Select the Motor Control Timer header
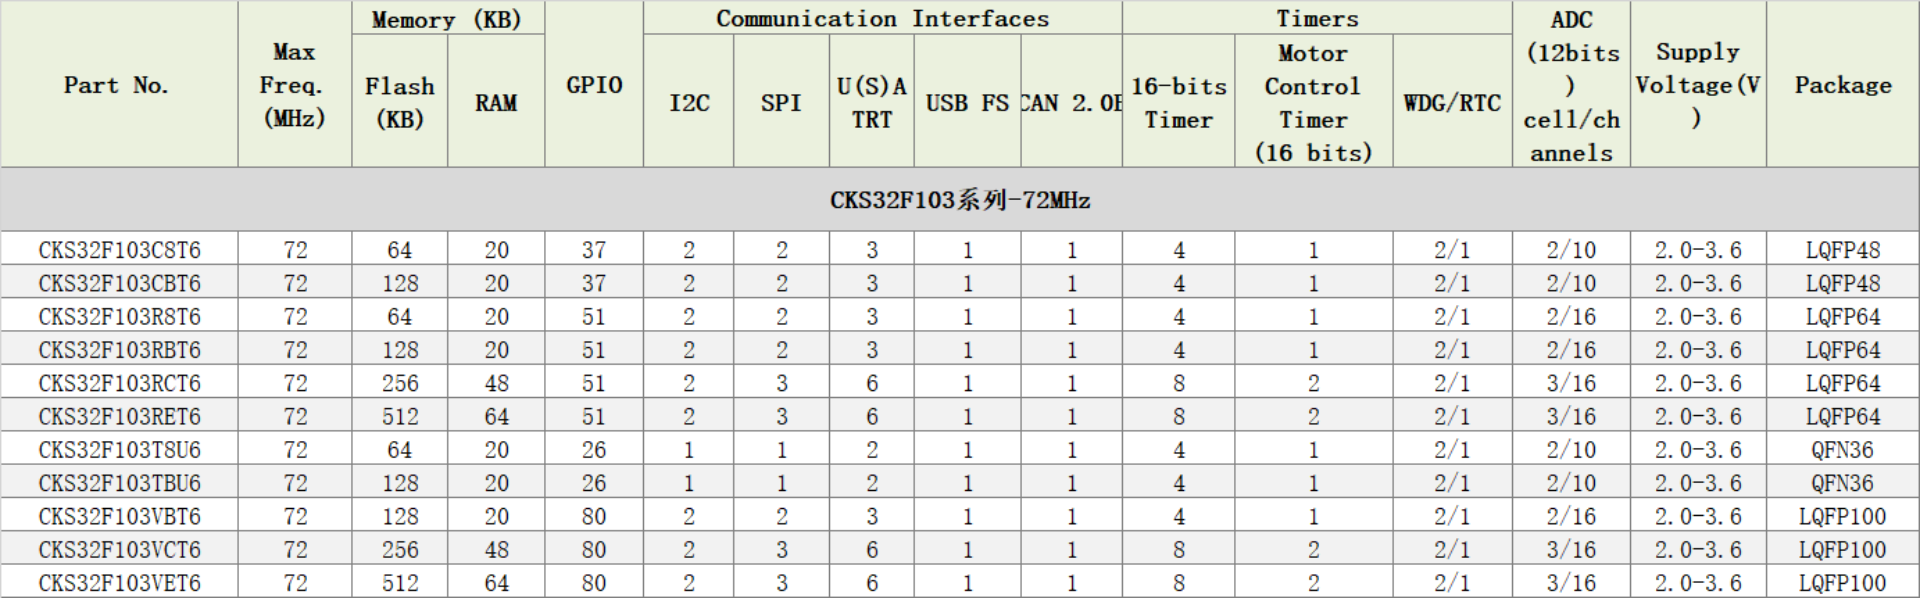 tap(1313, 101)
